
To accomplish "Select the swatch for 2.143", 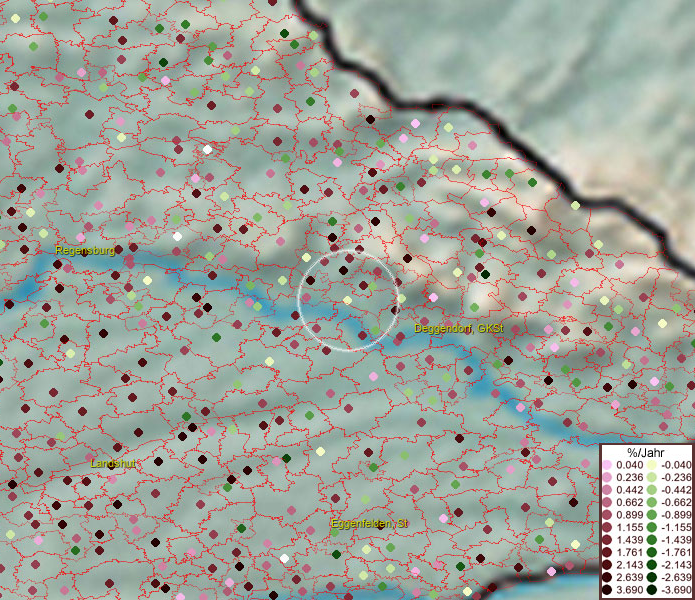I will [607, 565].
